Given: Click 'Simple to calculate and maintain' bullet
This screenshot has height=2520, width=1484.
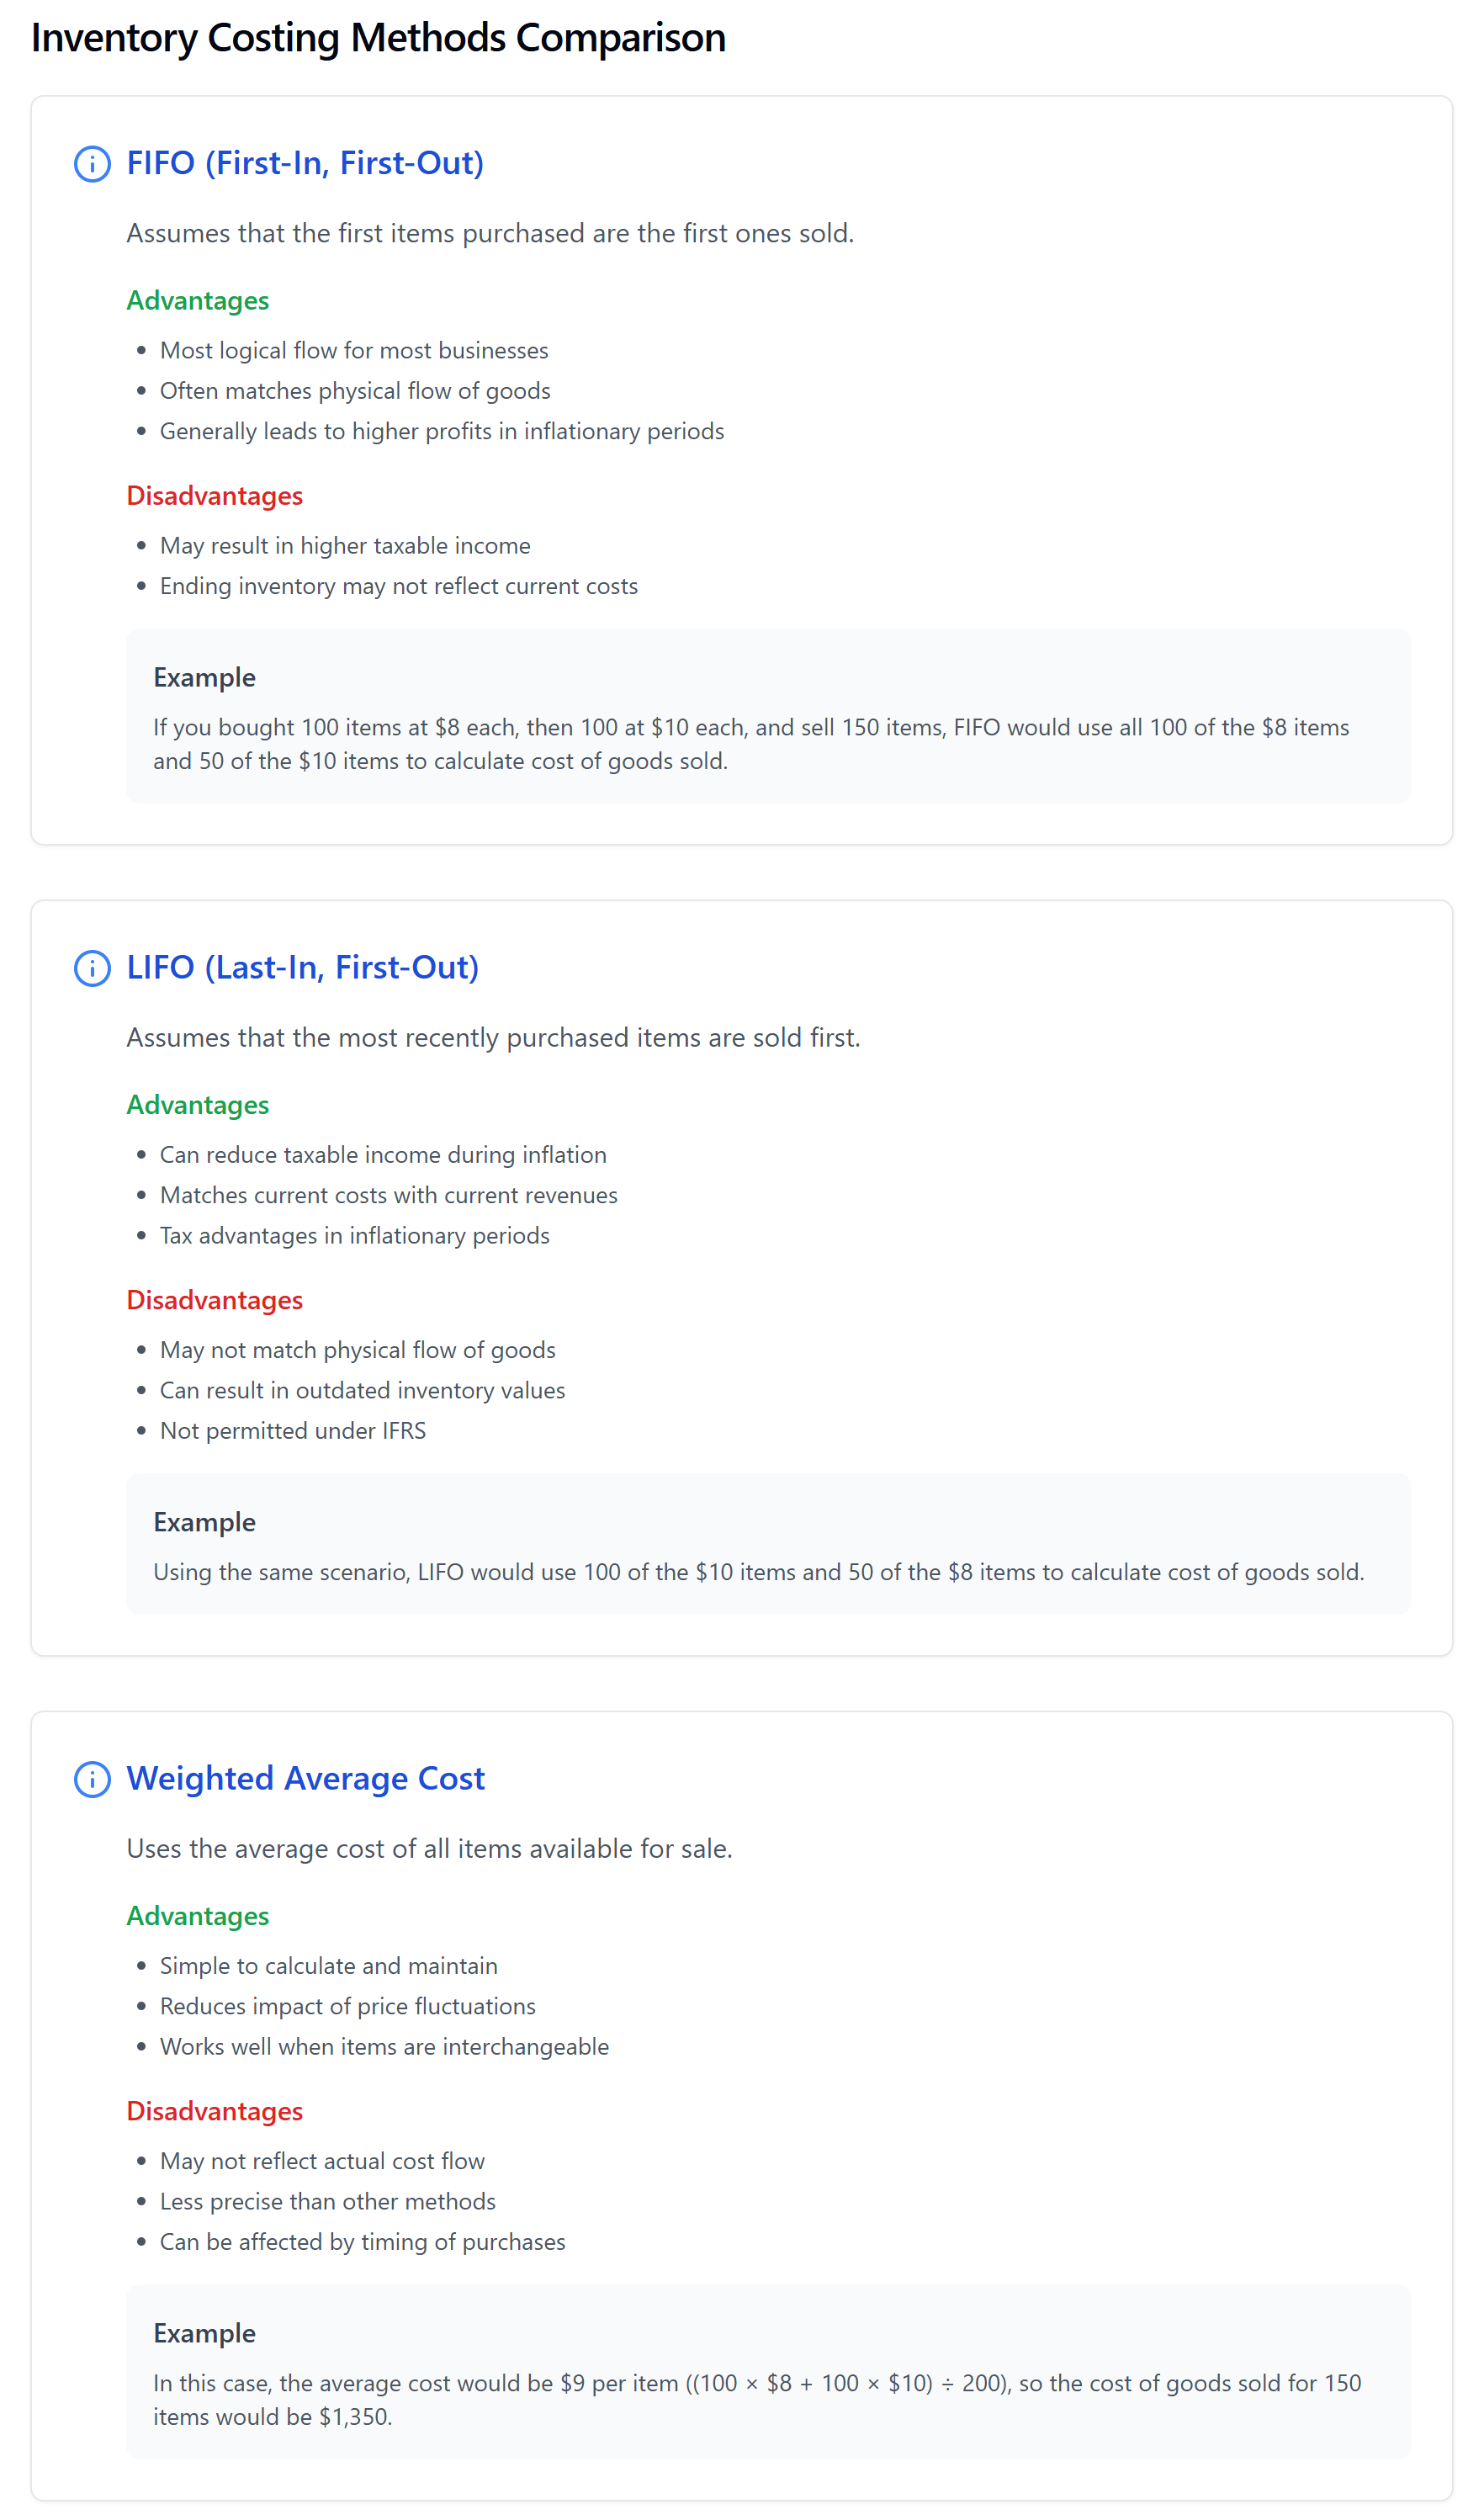Looking at the screenshot, I should click(x=328, y=1966).
